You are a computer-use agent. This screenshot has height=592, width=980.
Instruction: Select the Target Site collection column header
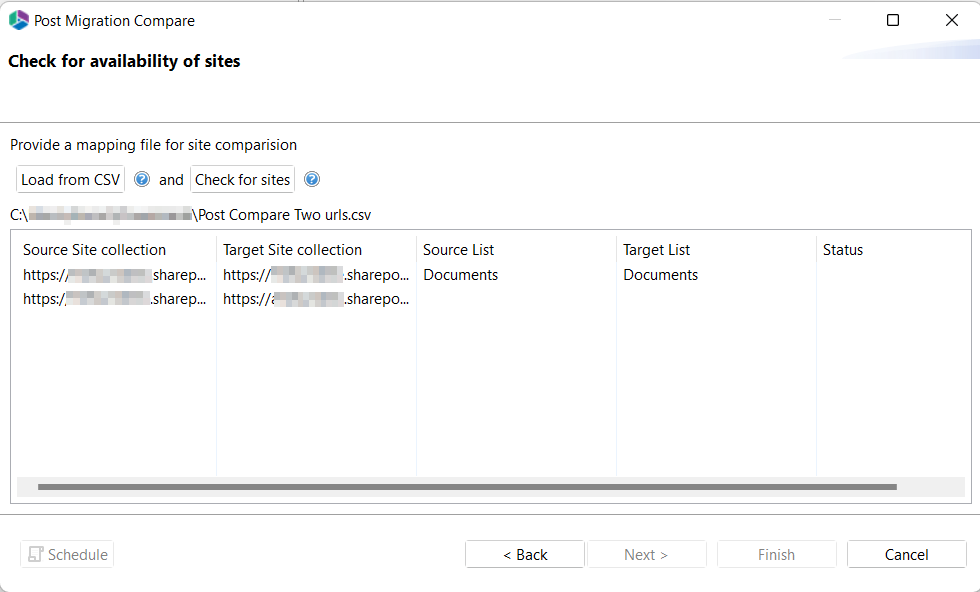292,249
